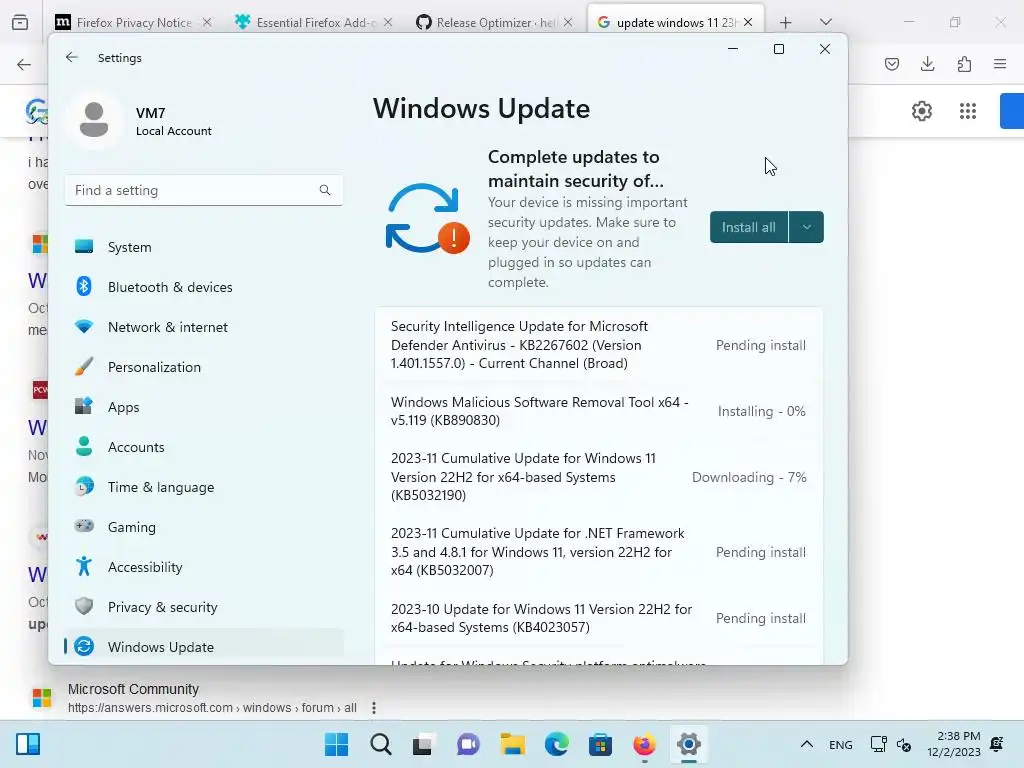
Task: Open Microsoft Community result options menu
Action: 374,707
